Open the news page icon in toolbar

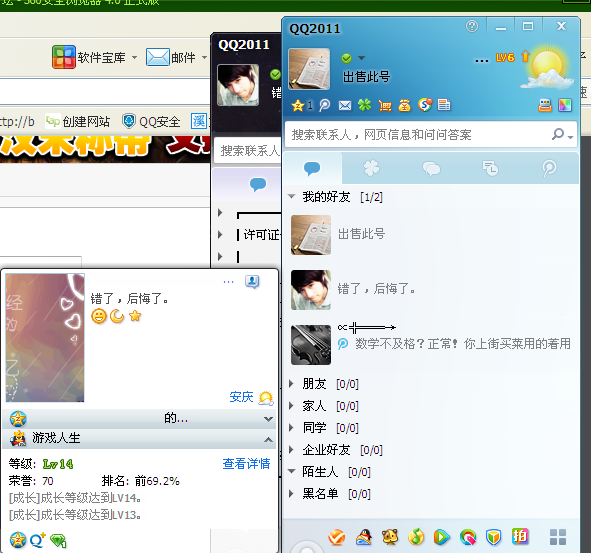[x=444, y=105]
